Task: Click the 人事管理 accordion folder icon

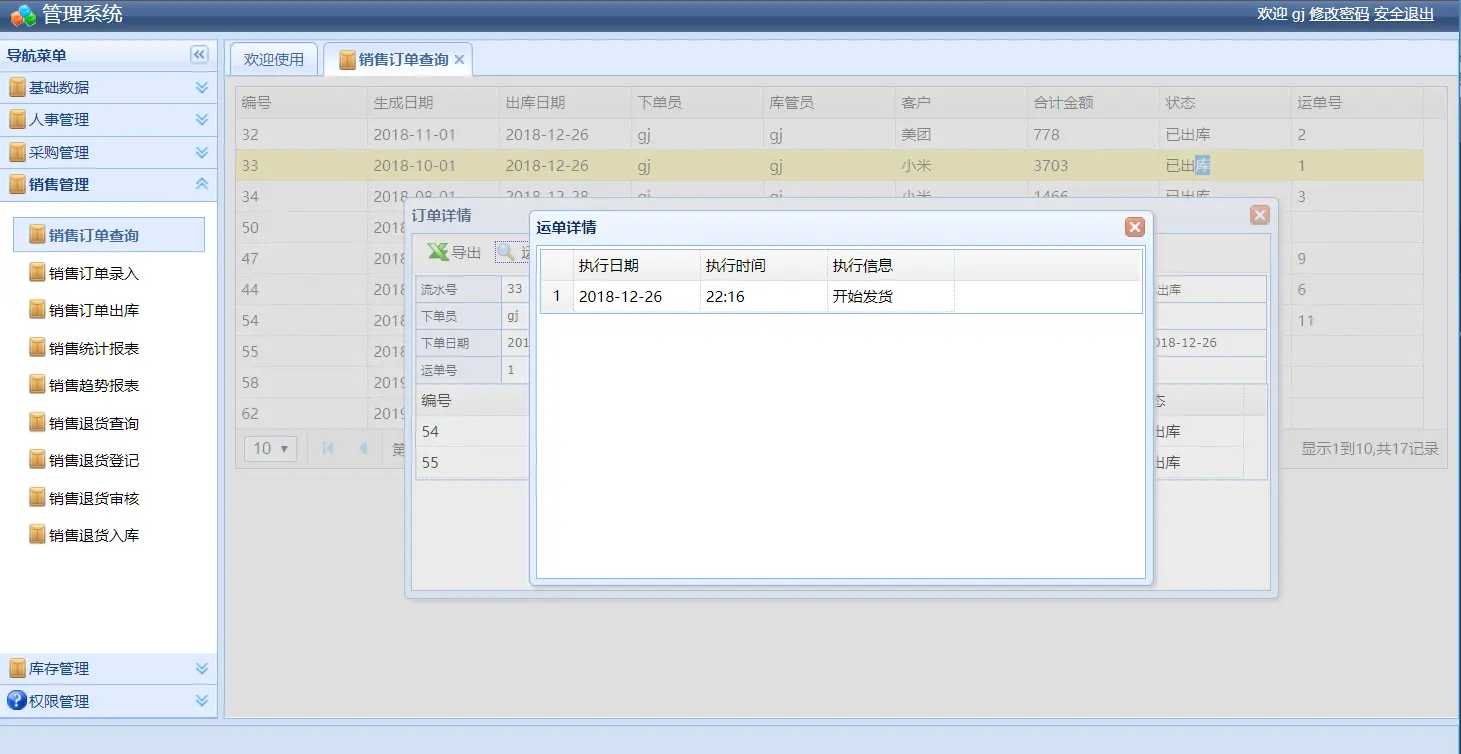Action: coord(17,119)
